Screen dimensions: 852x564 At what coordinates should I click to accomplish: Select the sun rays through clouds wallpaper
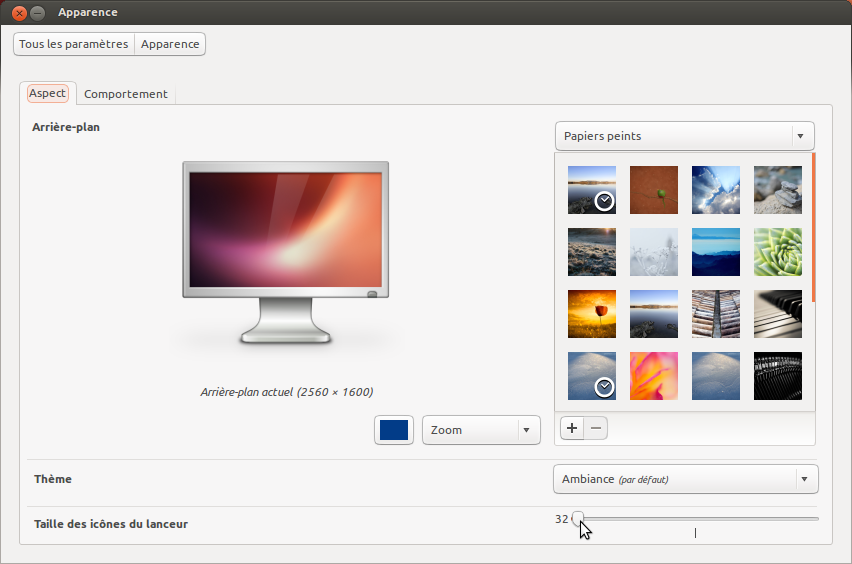click(x=716, y=190)
